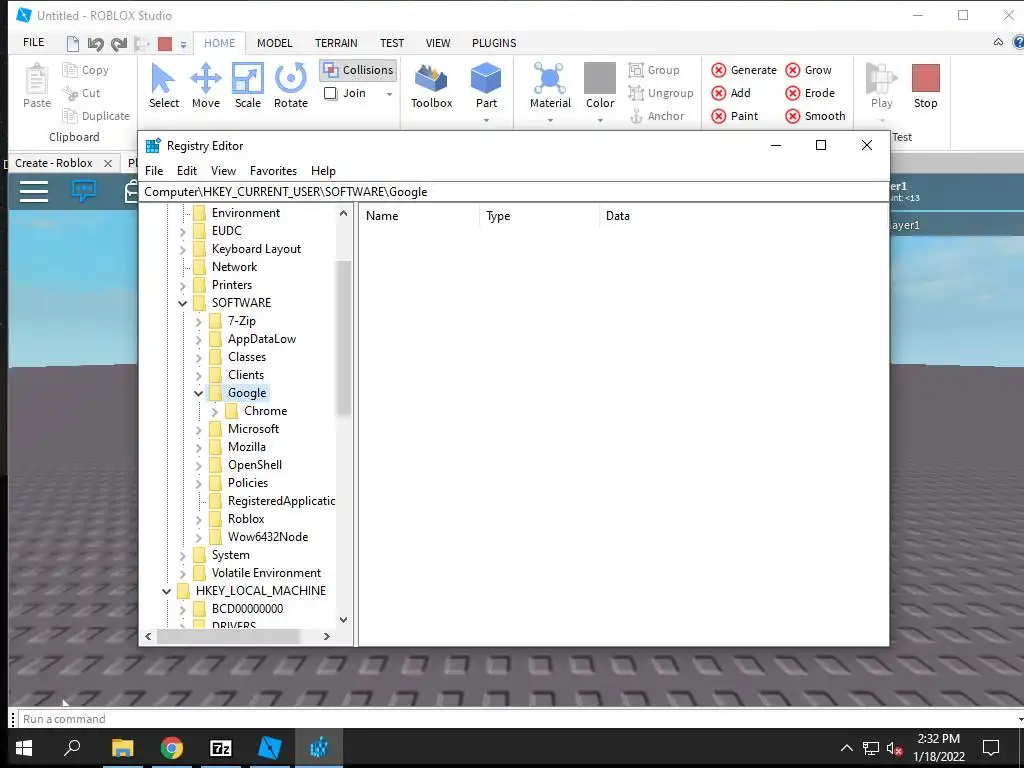This screenshot has height=768, width=1024.
Task: Click the Grow terrain tool
Action: coord(808,70)
